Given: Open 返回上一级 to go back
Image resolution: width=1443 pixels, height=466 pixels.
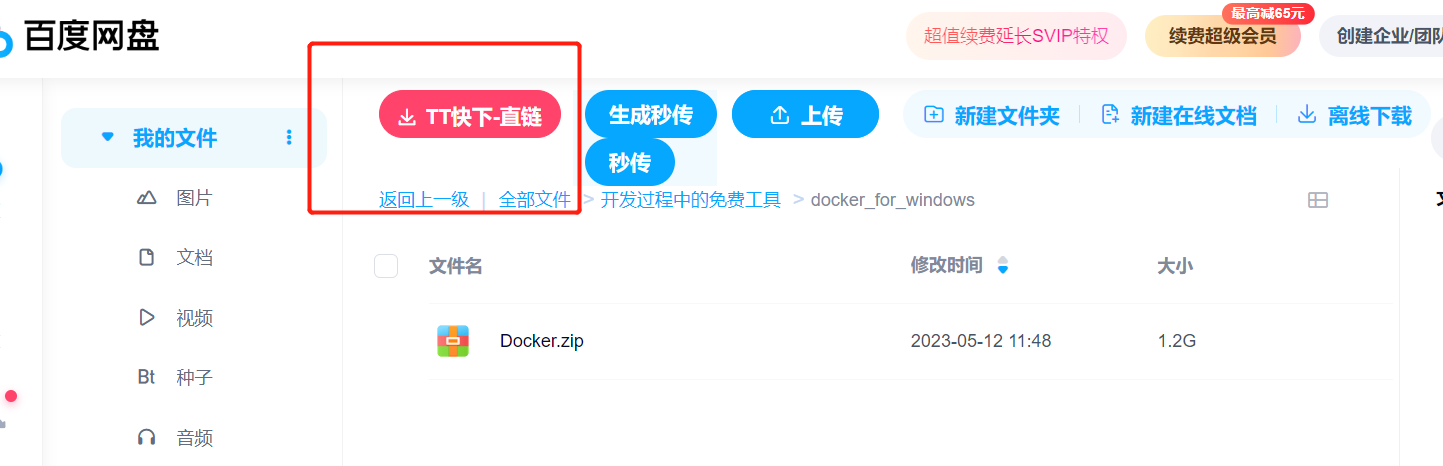Looking at the screenshot, I should coord(424,200).
